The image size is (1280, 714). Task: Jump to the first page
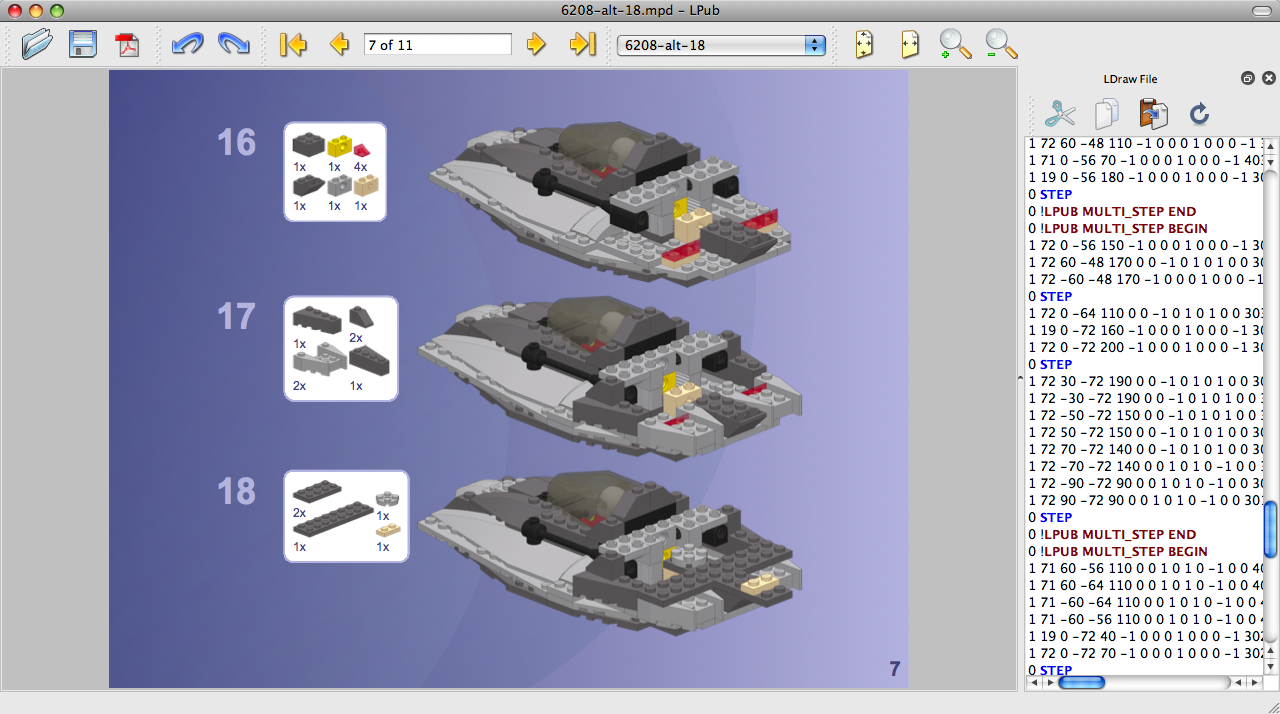pyautogui.click(x=292, y=44)
